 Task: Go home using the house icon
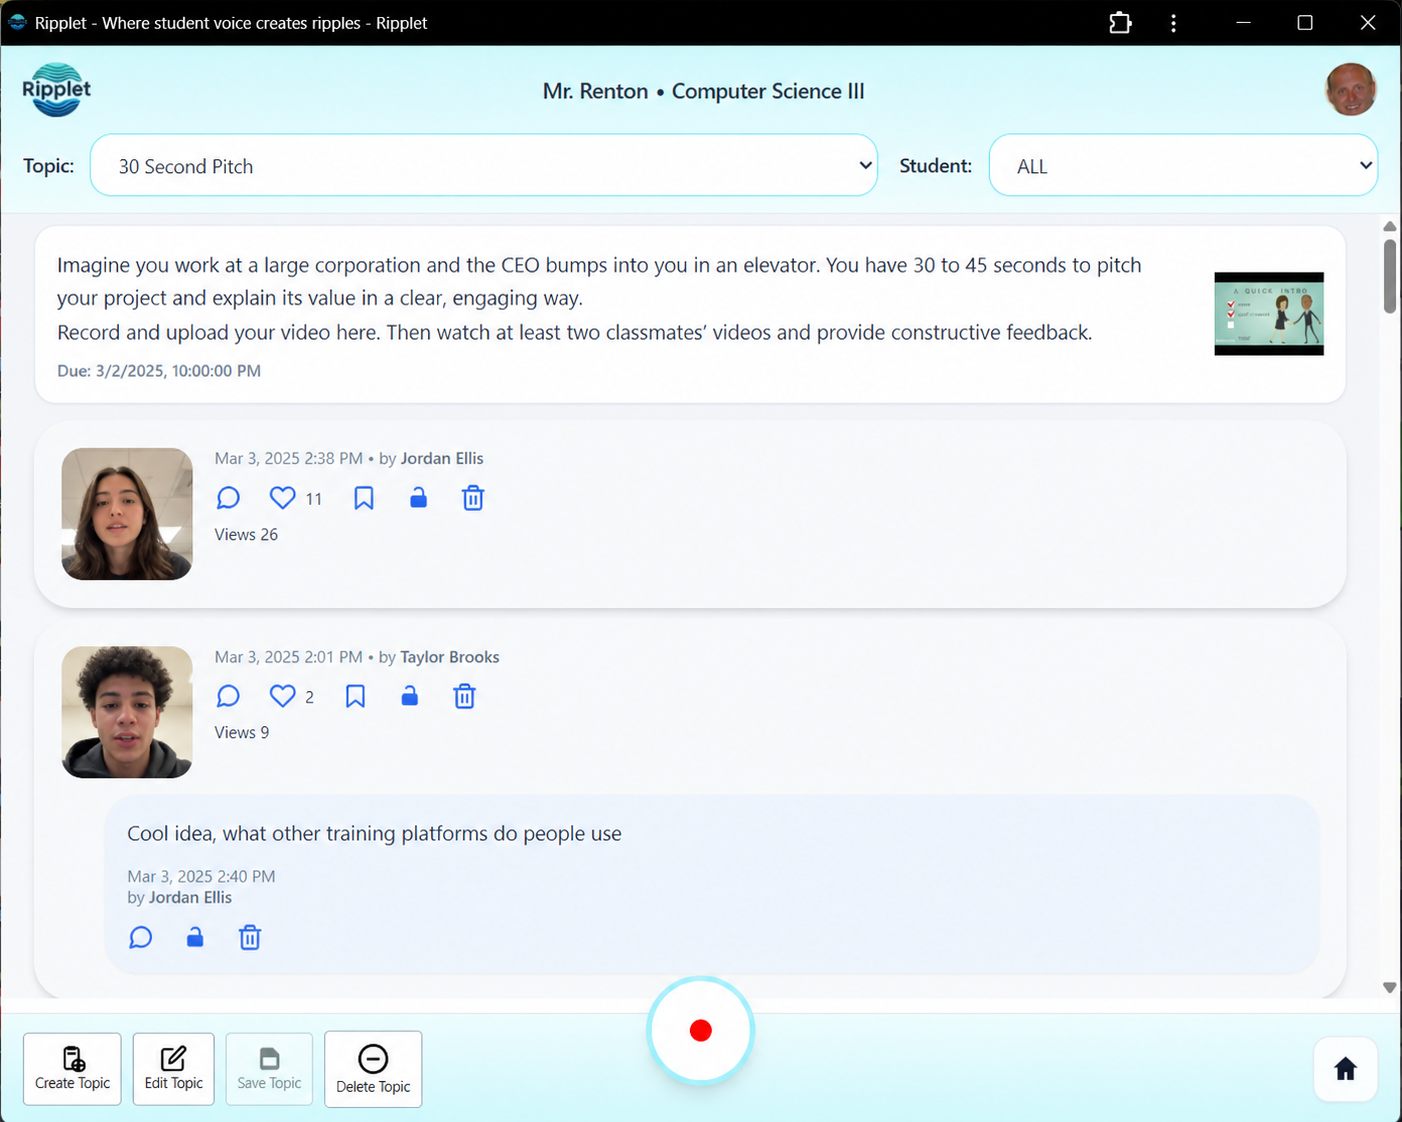click(1345, 1069)
